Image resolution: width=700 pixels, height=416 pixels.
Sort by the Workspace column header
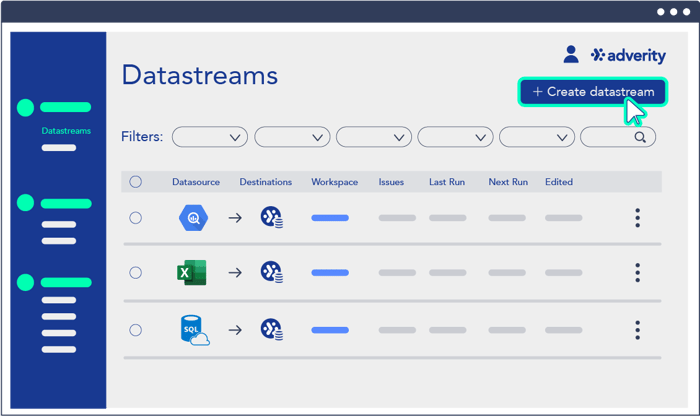coord(334,182)
